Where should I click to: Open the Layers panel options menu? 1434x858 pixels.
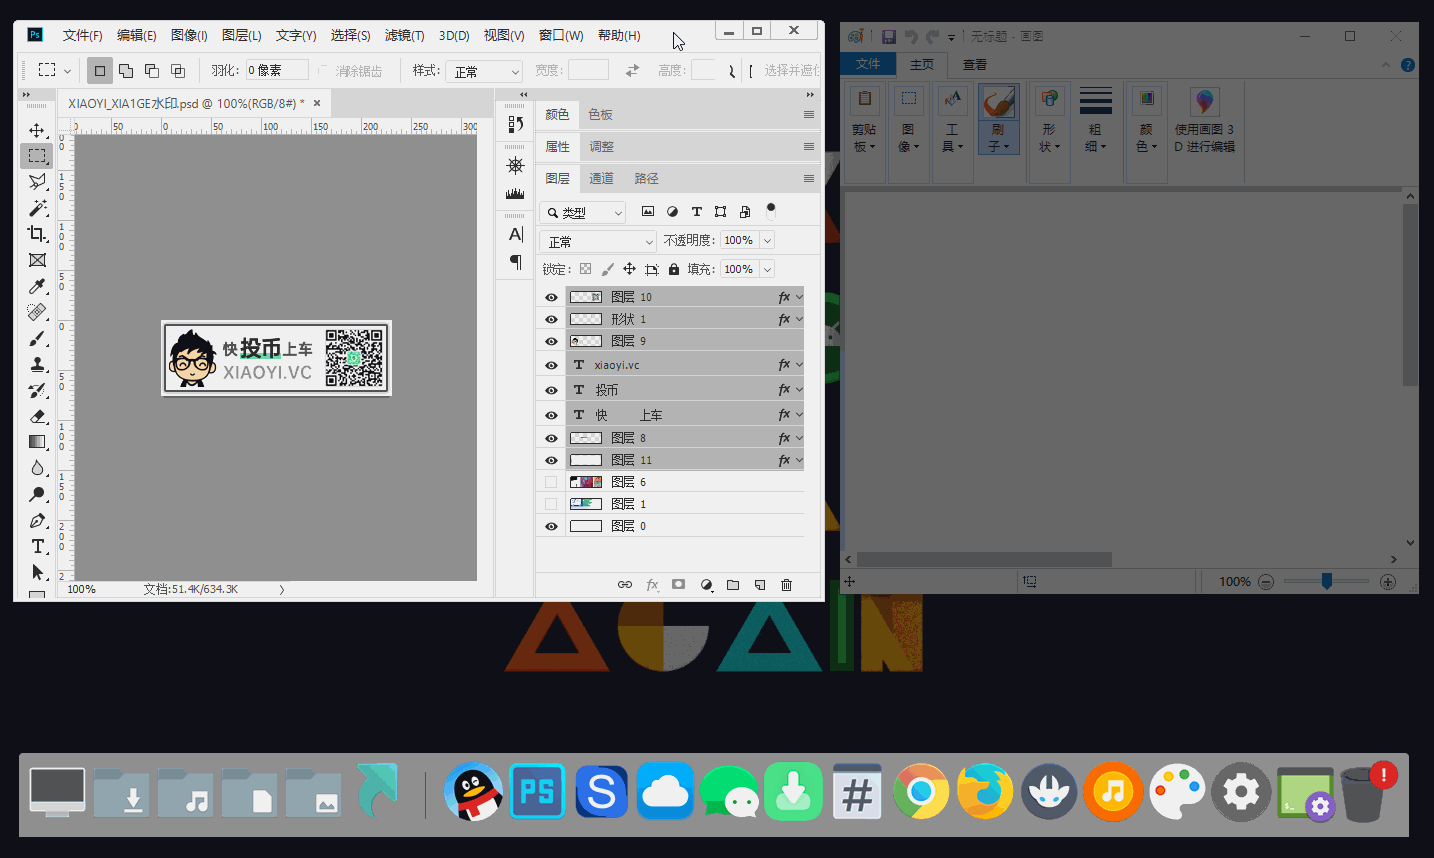point(808,178)
